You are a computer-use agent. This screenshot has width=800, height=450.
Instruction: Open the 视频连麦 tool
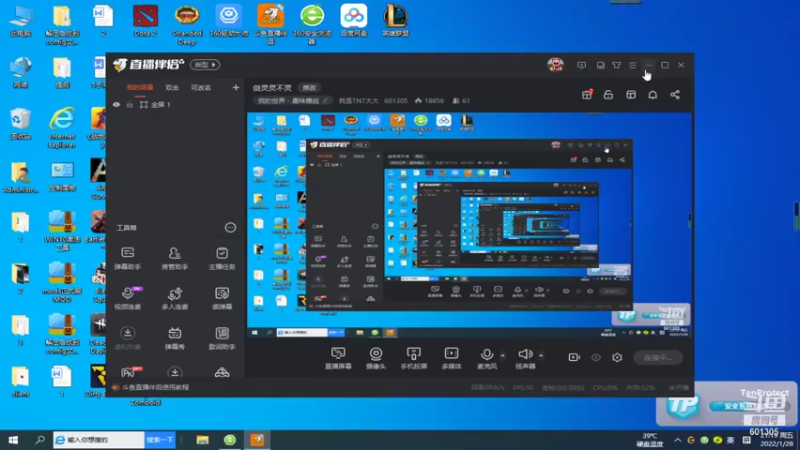point(128,298)
